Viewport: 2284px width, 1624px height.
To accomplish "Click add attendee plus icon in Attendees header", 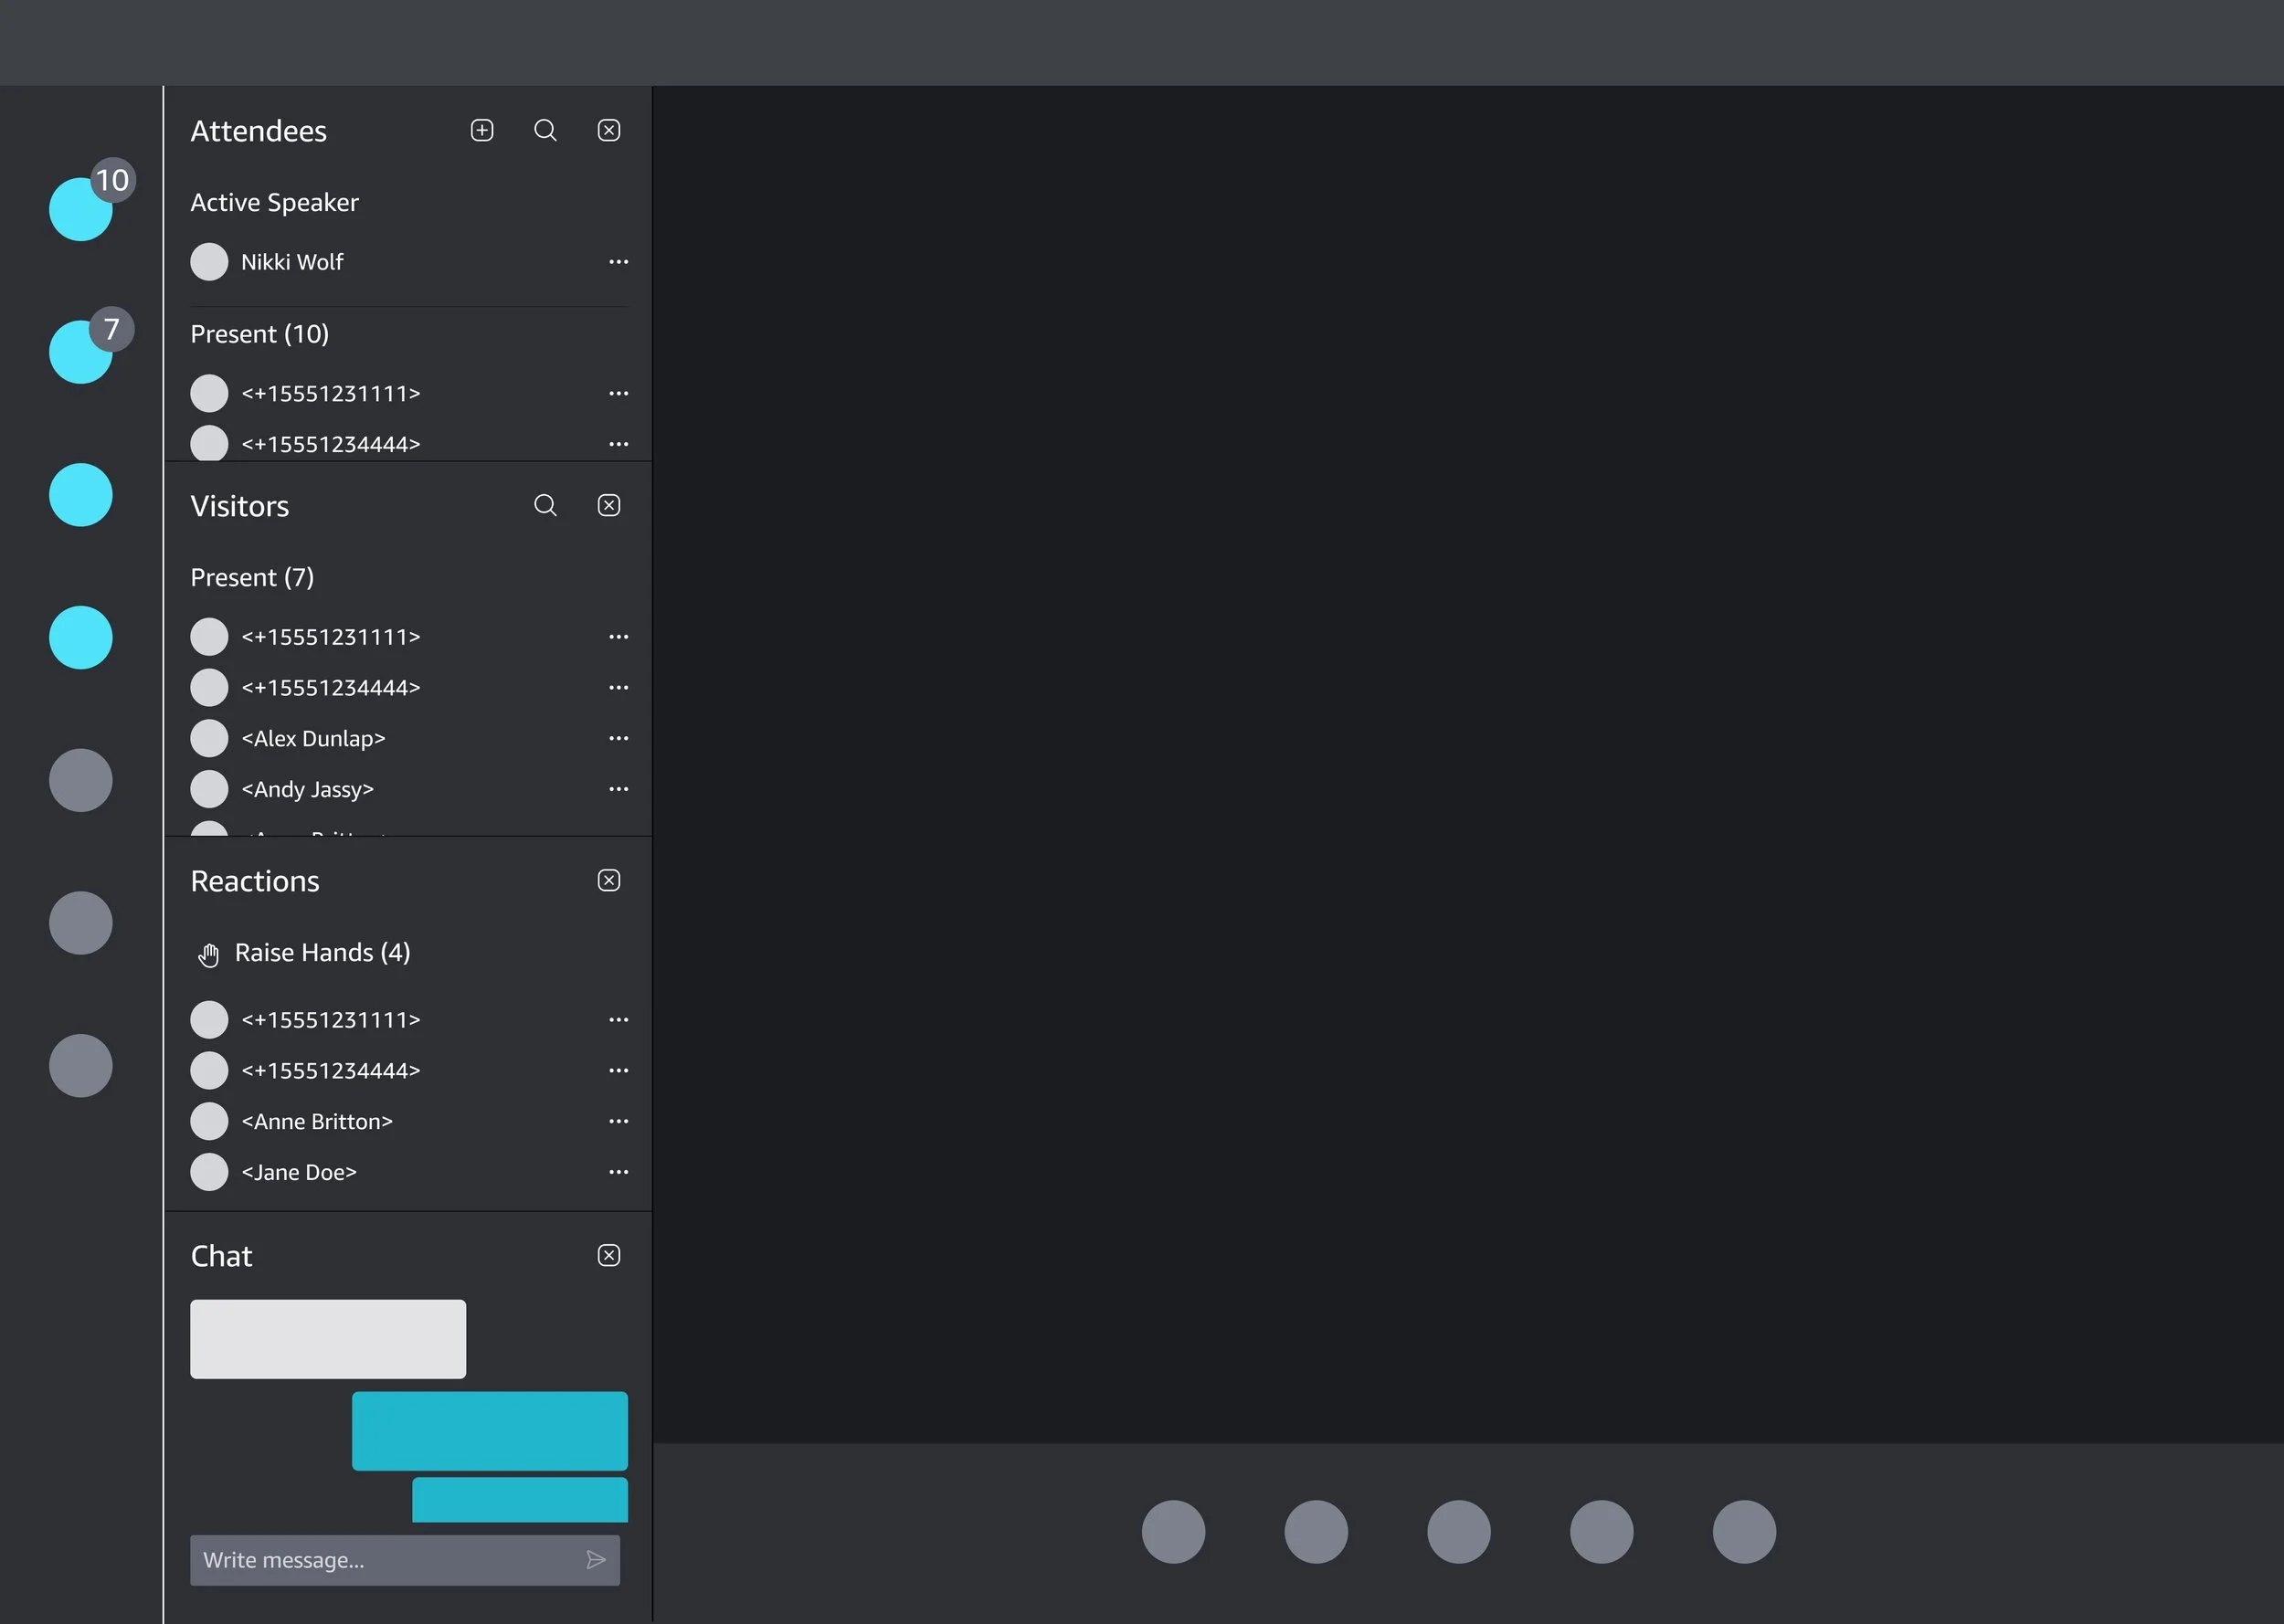I will (482, 131).
